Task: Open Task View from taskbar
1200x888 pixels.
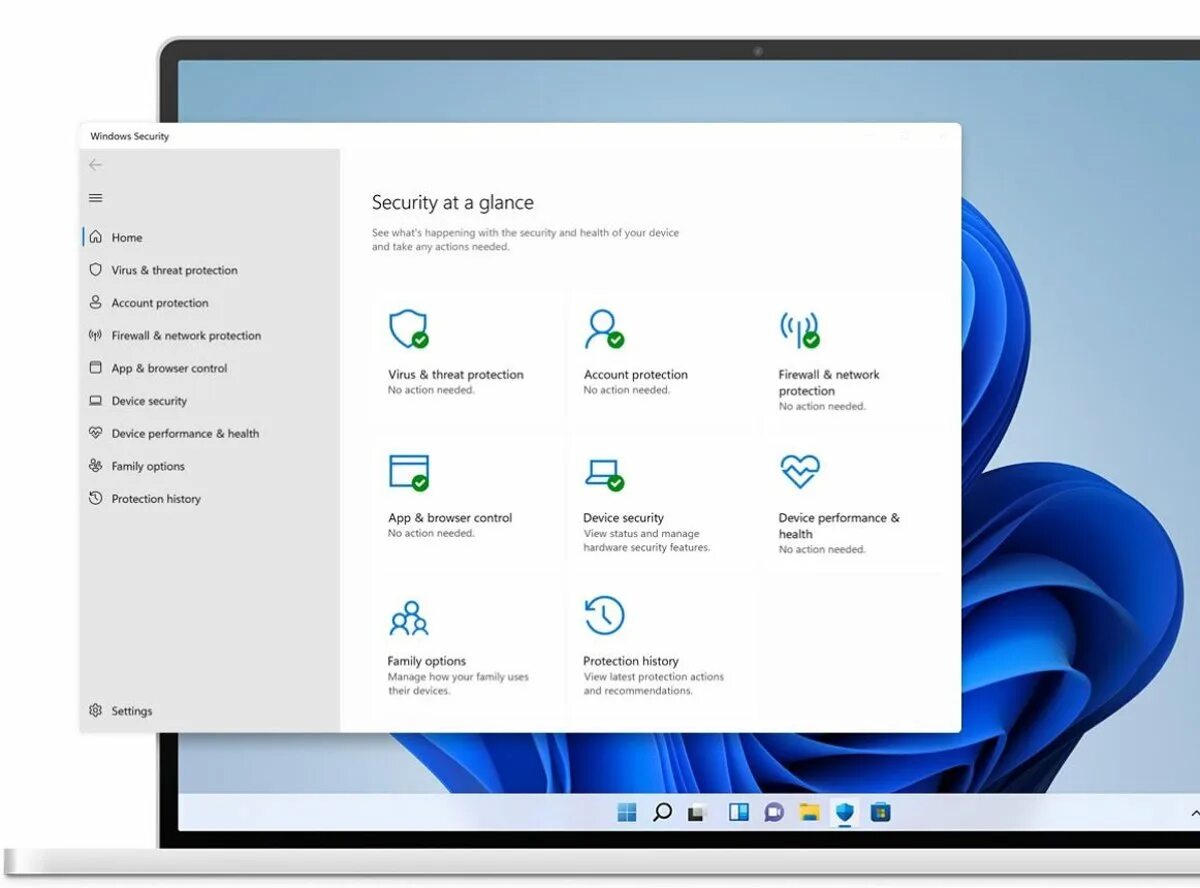Action: pos(698,812)
